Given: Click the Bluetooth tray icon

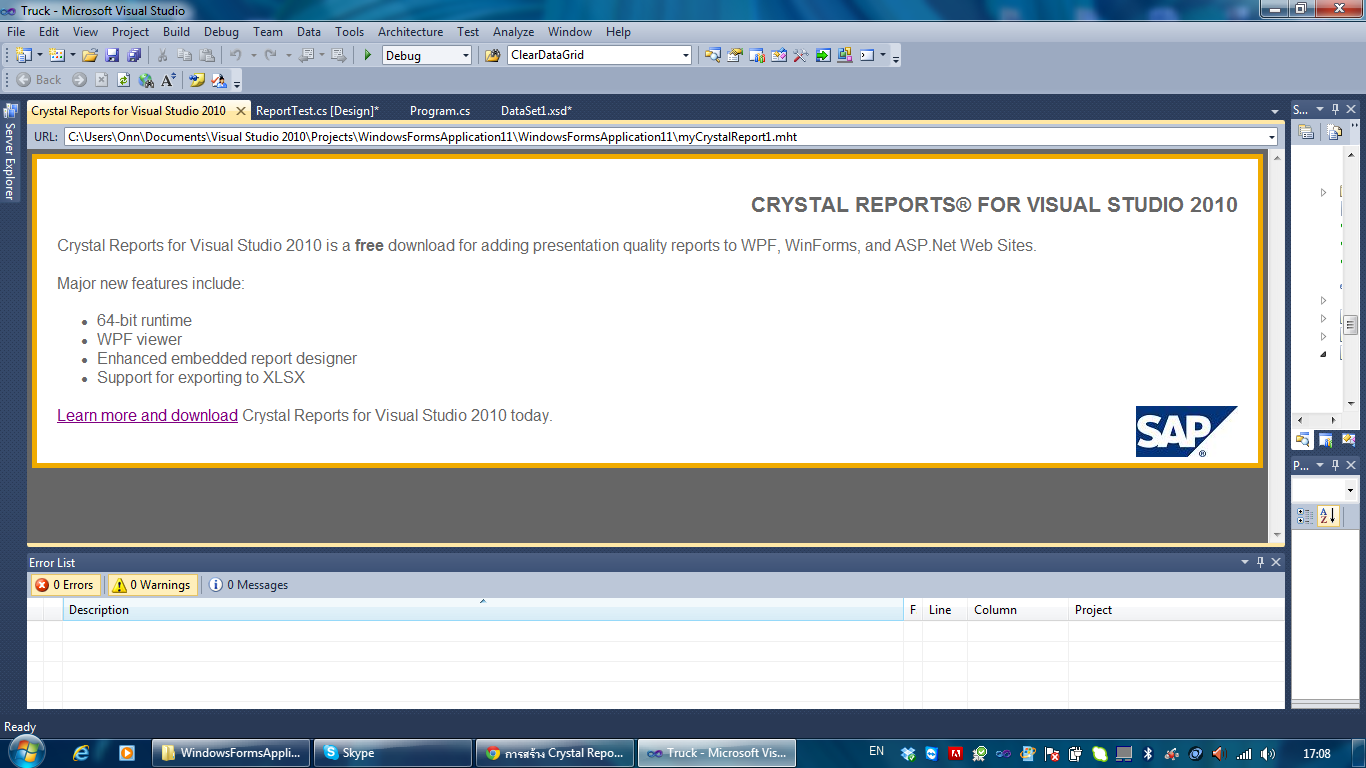Looking at the screenshot, I should [1148, 753].
